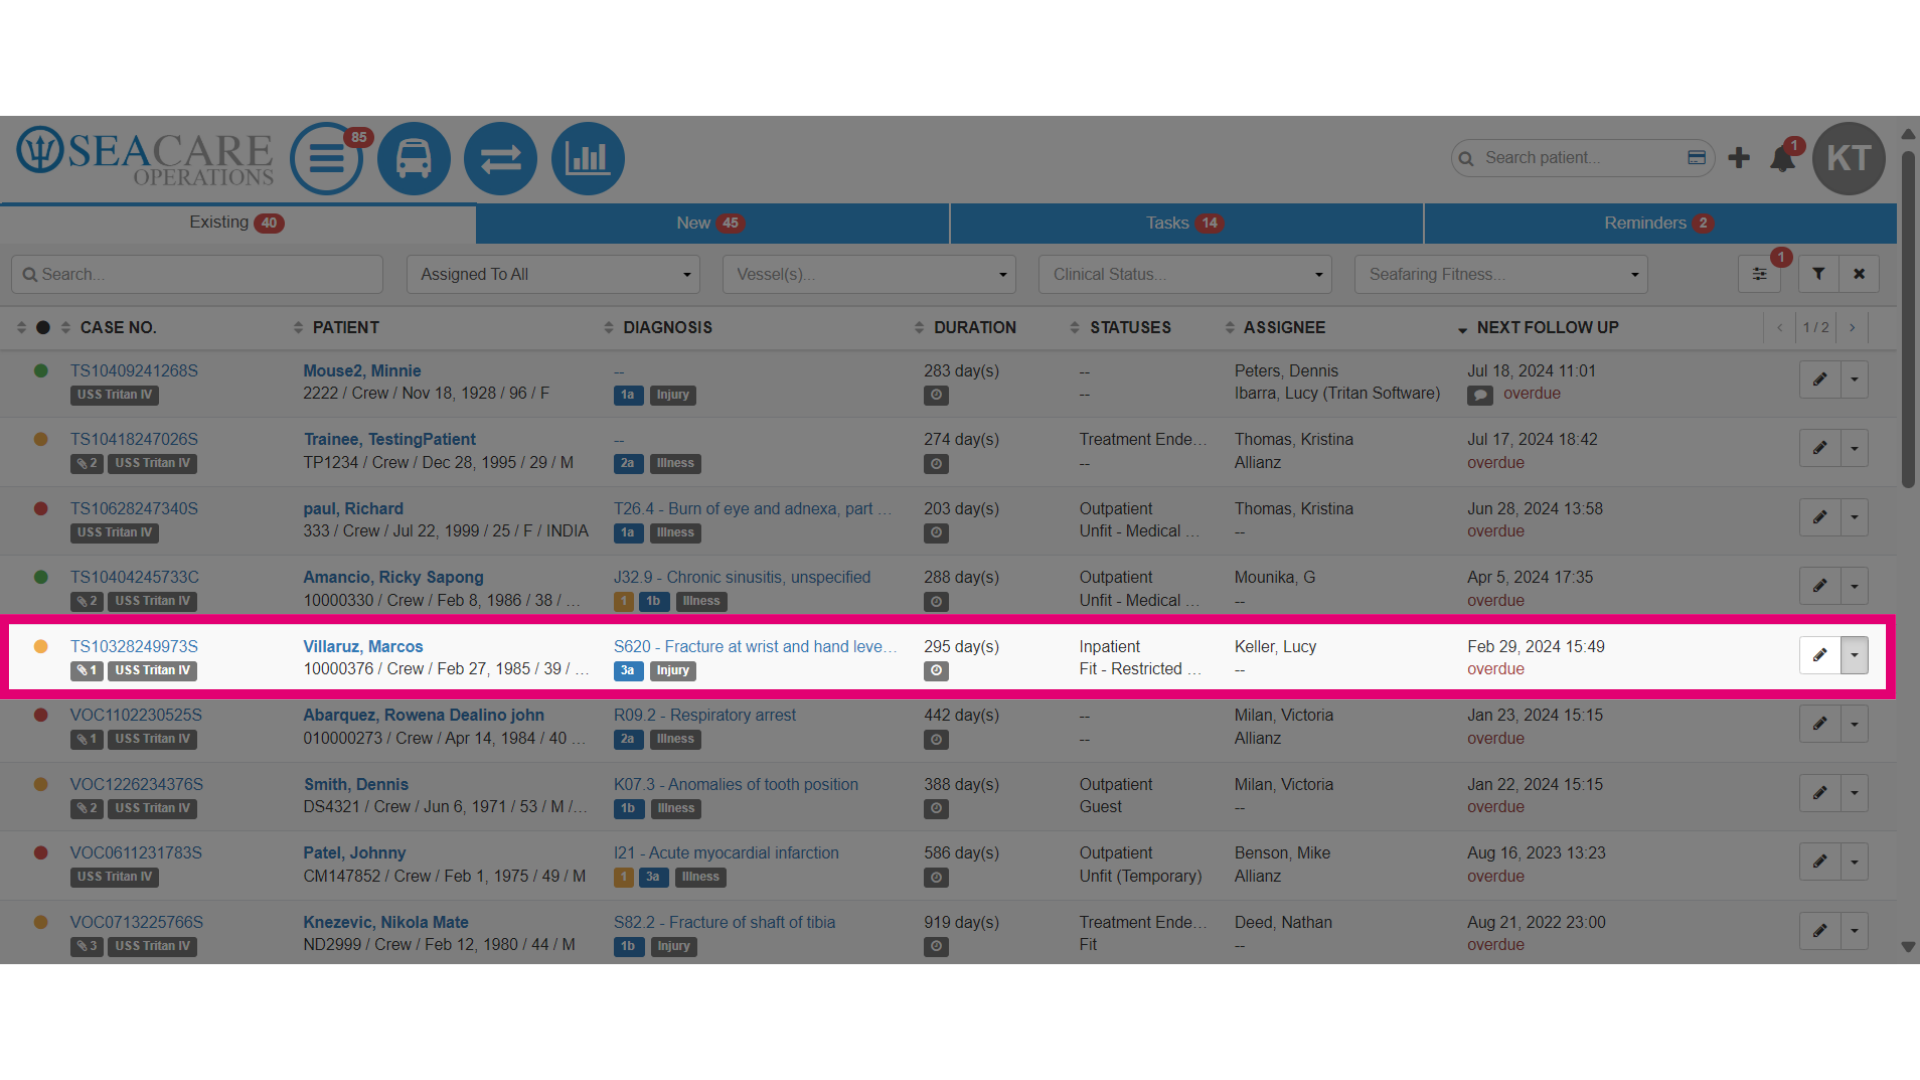Viewport: 1920px width, 1080px height.
Task: Switch to the New tab
Action: point(712,223)
